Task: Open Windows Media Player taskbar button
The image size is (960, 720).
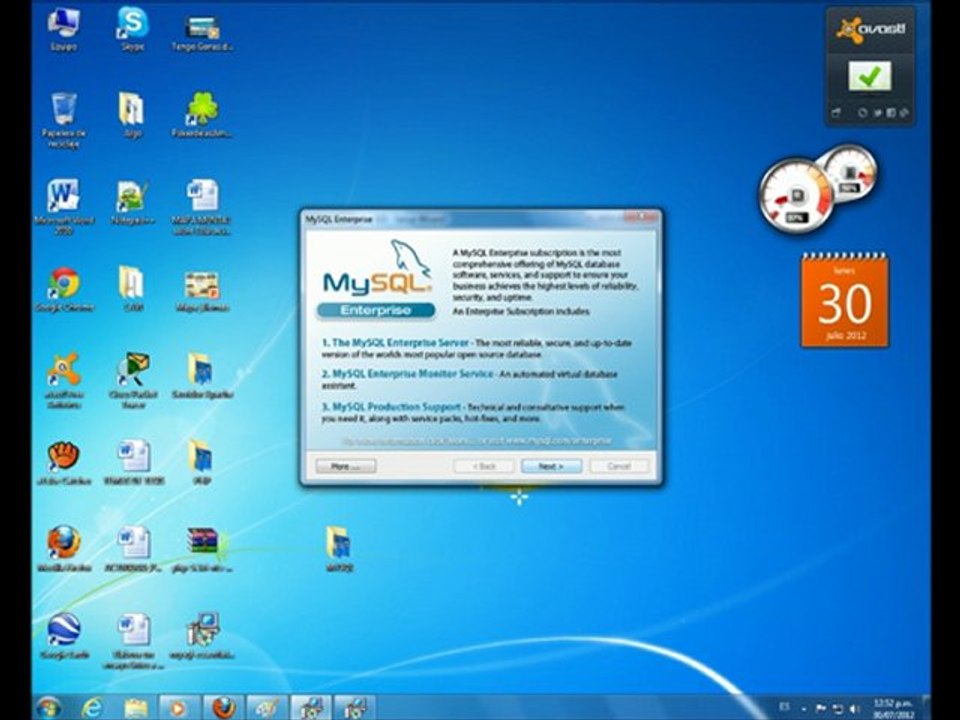Action: click(x=179, y=708)
